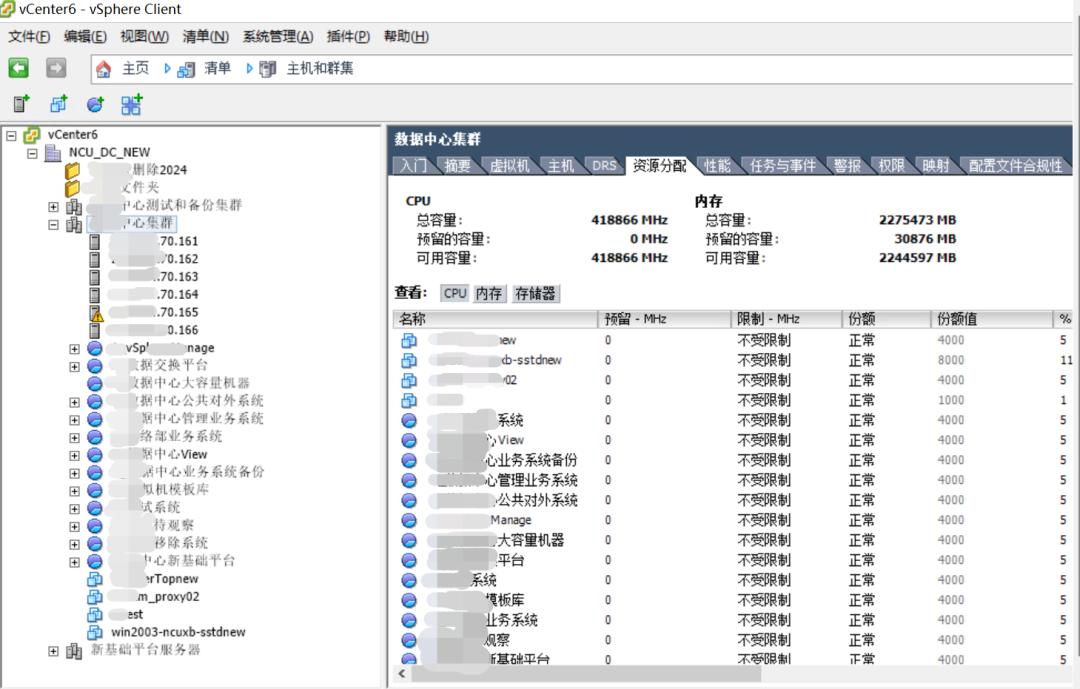Navigate back using the green back arrow

point(18,66)
